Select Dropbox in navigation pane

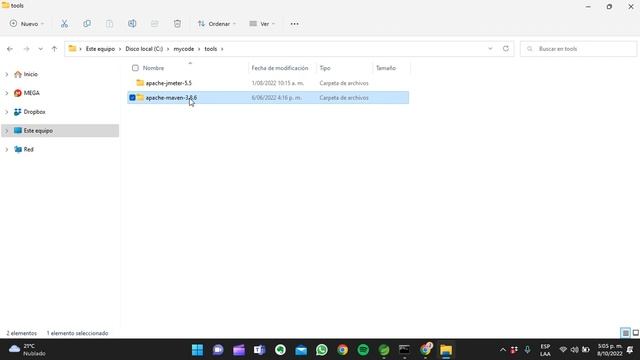point(34,112)
